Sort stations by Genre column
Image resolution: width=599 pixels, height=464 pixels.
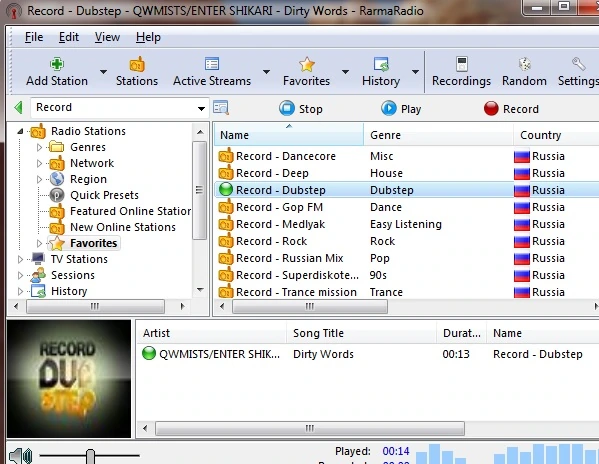pyautogui.click(x=439, y=135)
